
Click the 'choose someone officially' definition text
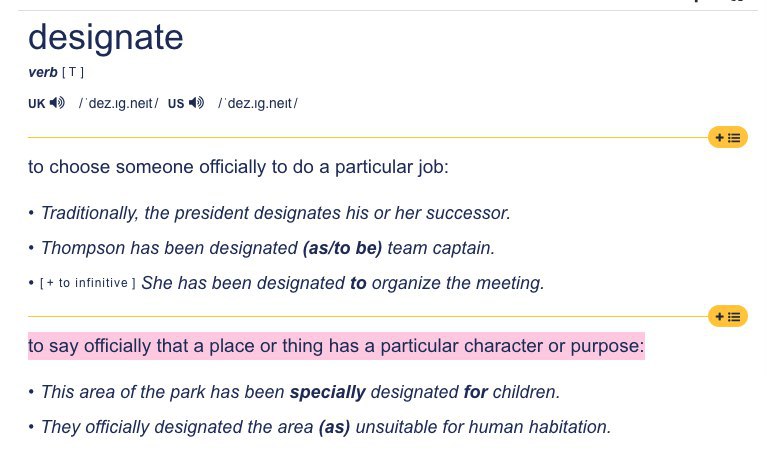(x=238, y=167)
